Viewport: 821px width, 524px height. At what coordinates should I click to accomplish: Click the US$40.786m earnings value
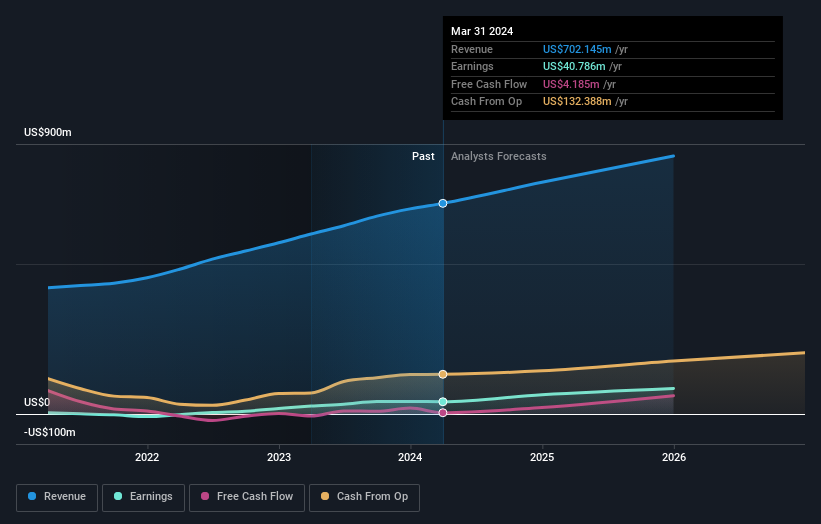tap(574, 66)
